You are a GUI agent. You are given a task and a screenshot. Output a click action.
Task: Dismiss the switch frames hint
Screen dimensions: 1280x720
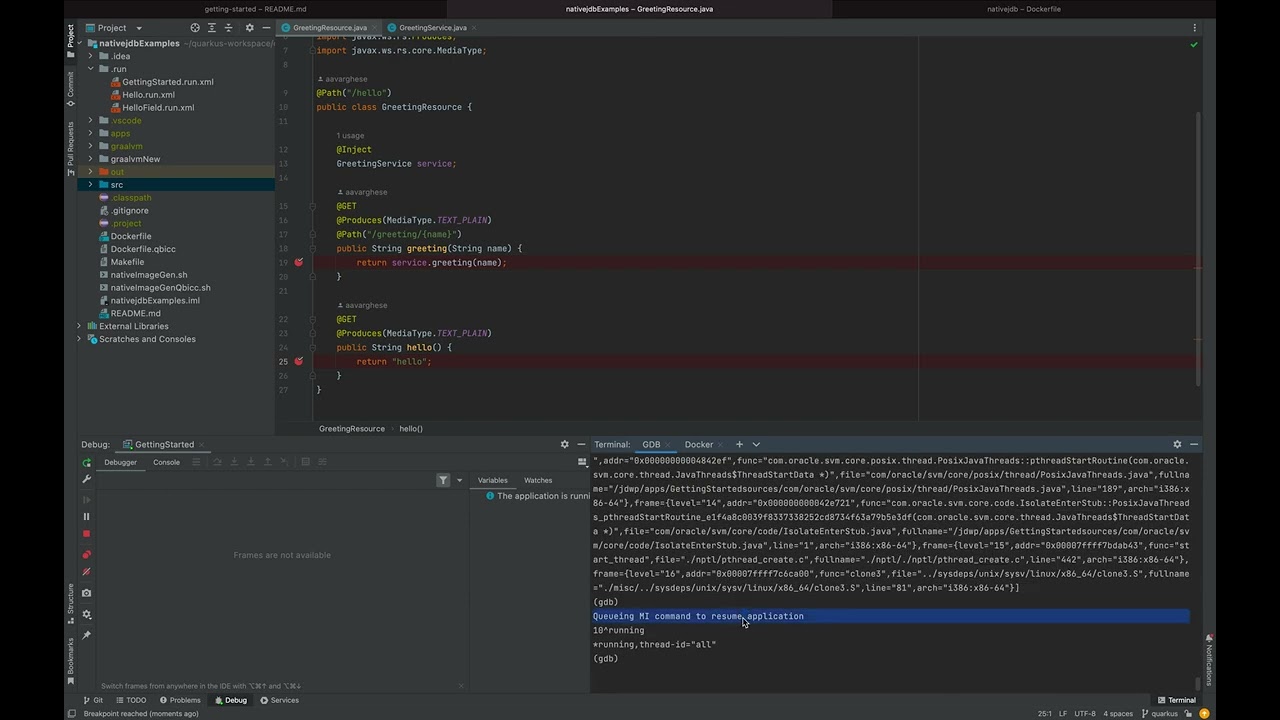click(461, 686)
